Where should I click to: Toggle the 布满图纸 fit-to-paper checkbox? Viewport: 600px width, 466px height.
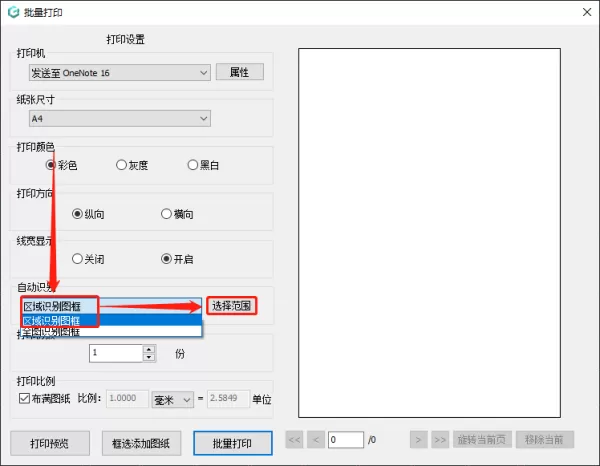click(x=24, y=399)
